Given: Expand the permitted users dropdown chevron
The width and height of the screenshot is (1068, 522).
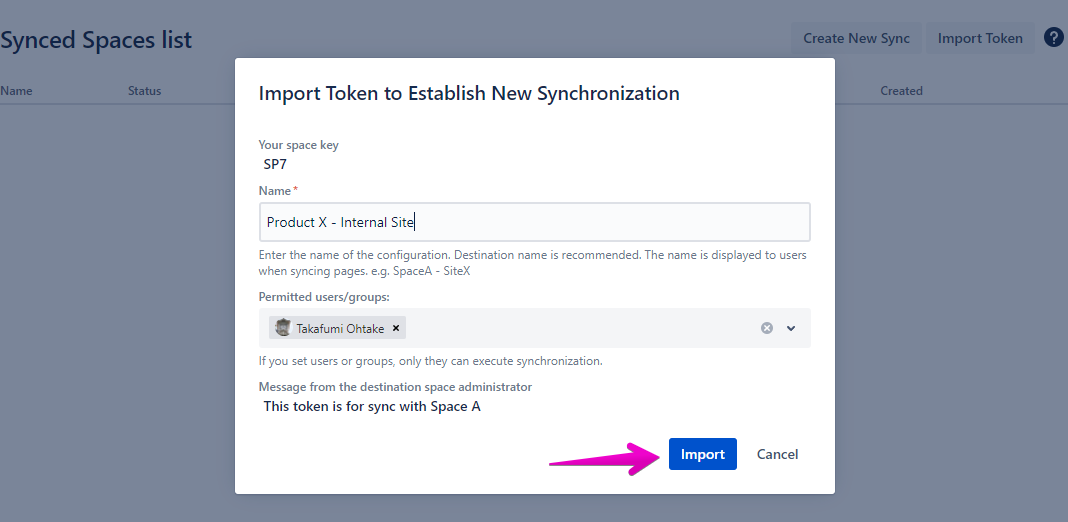Looking at the screenshot, I should pos(791,328).
